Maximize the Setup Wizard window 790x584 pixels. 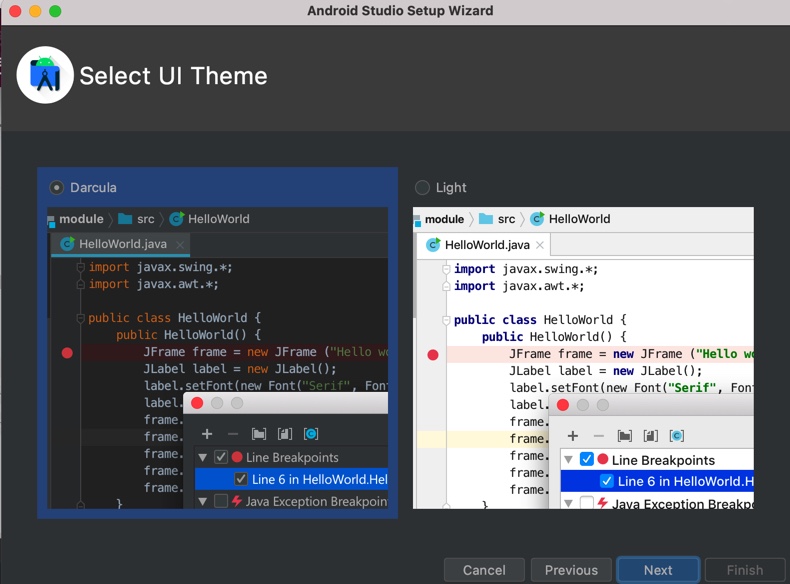[55, 11]
